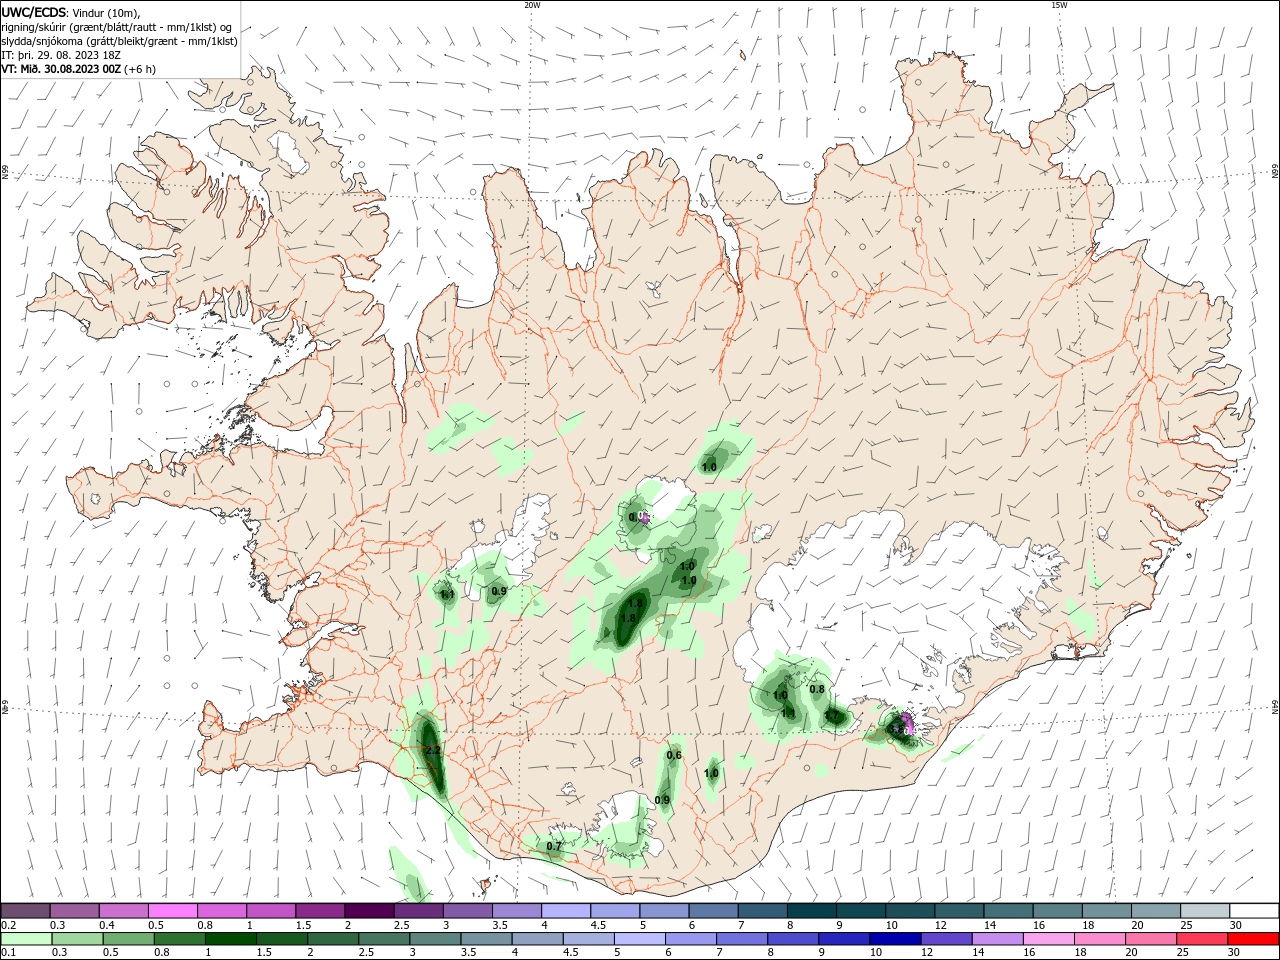The height and width of the screenshot is (960, 1280).
Task: Select the lower-row legend swatch between 0.3 and 0.5
Action: pyautogui.click(x=77, y=939)
